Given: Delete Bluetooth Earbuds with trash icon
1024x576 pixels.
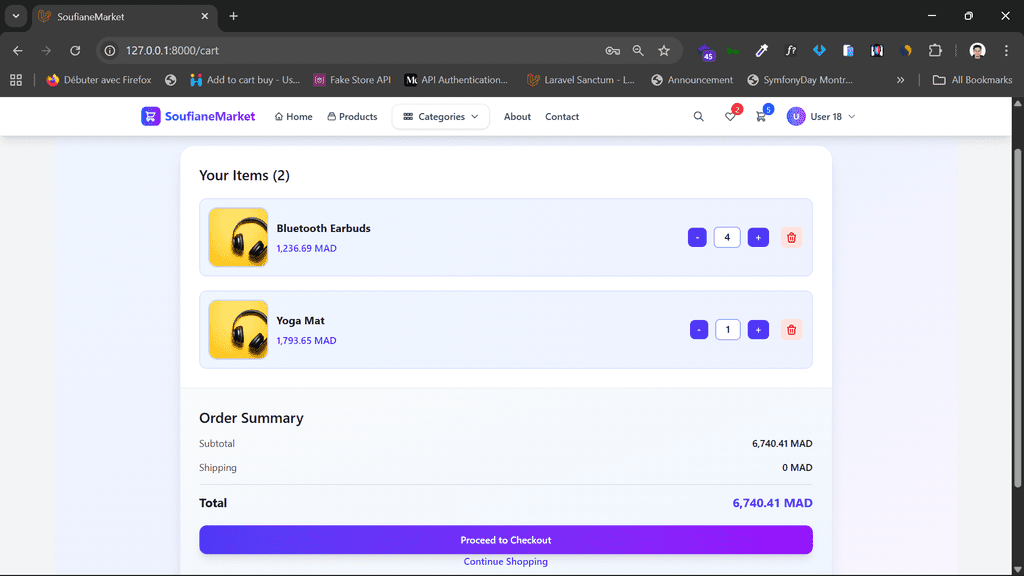Looking at the screenshot, I should tap(791, 238).
